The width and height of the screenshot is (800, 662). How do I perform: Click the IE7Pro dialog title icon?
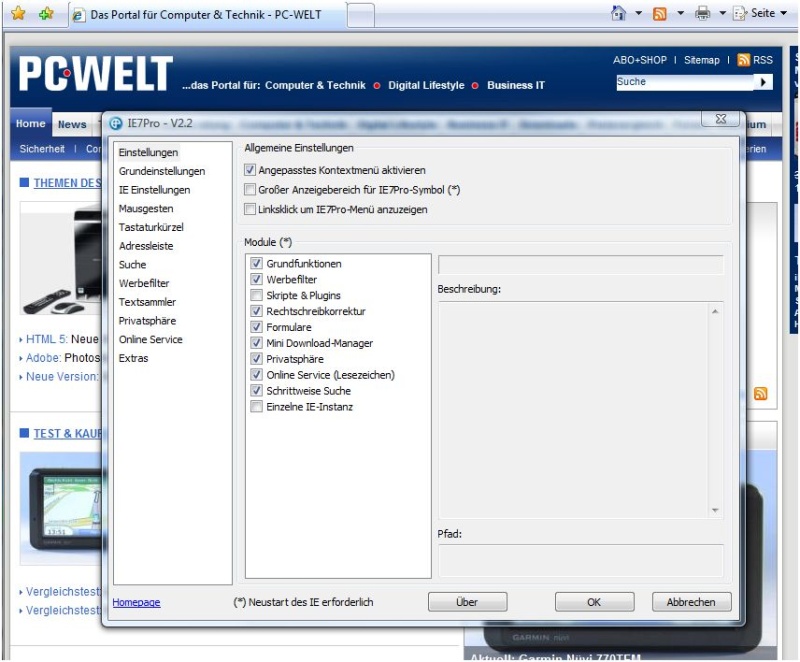point(116,122)
